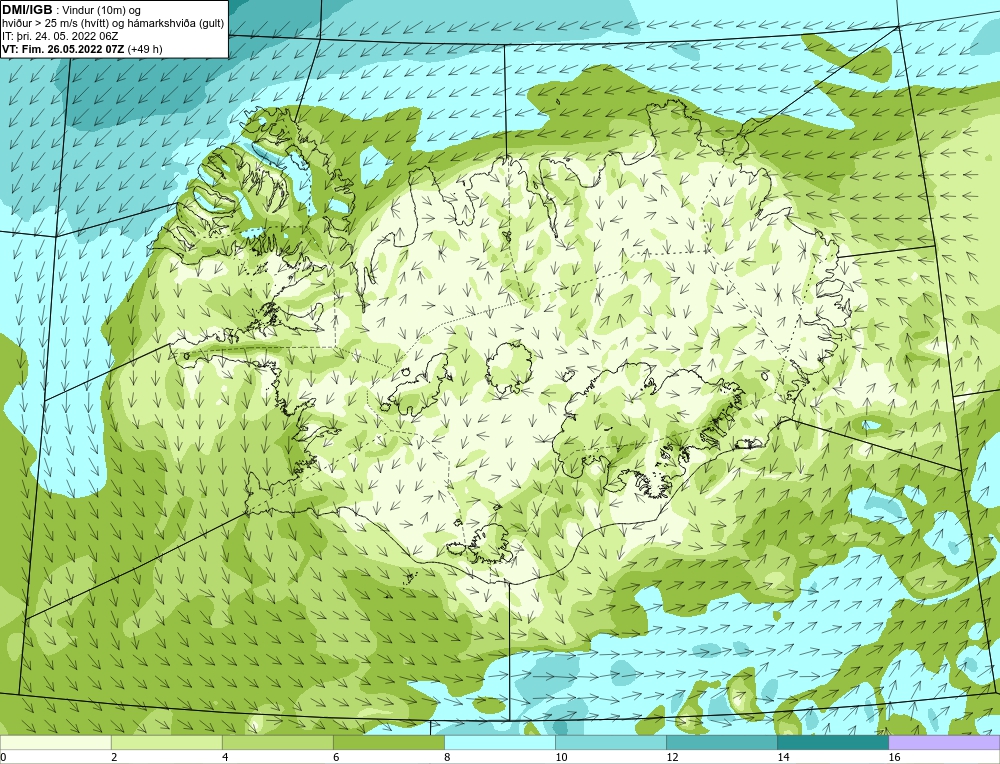The height and width of the screenshot is (764, 1000).
Task: Click the "DMI/IGB" title text
Action: 27,10
